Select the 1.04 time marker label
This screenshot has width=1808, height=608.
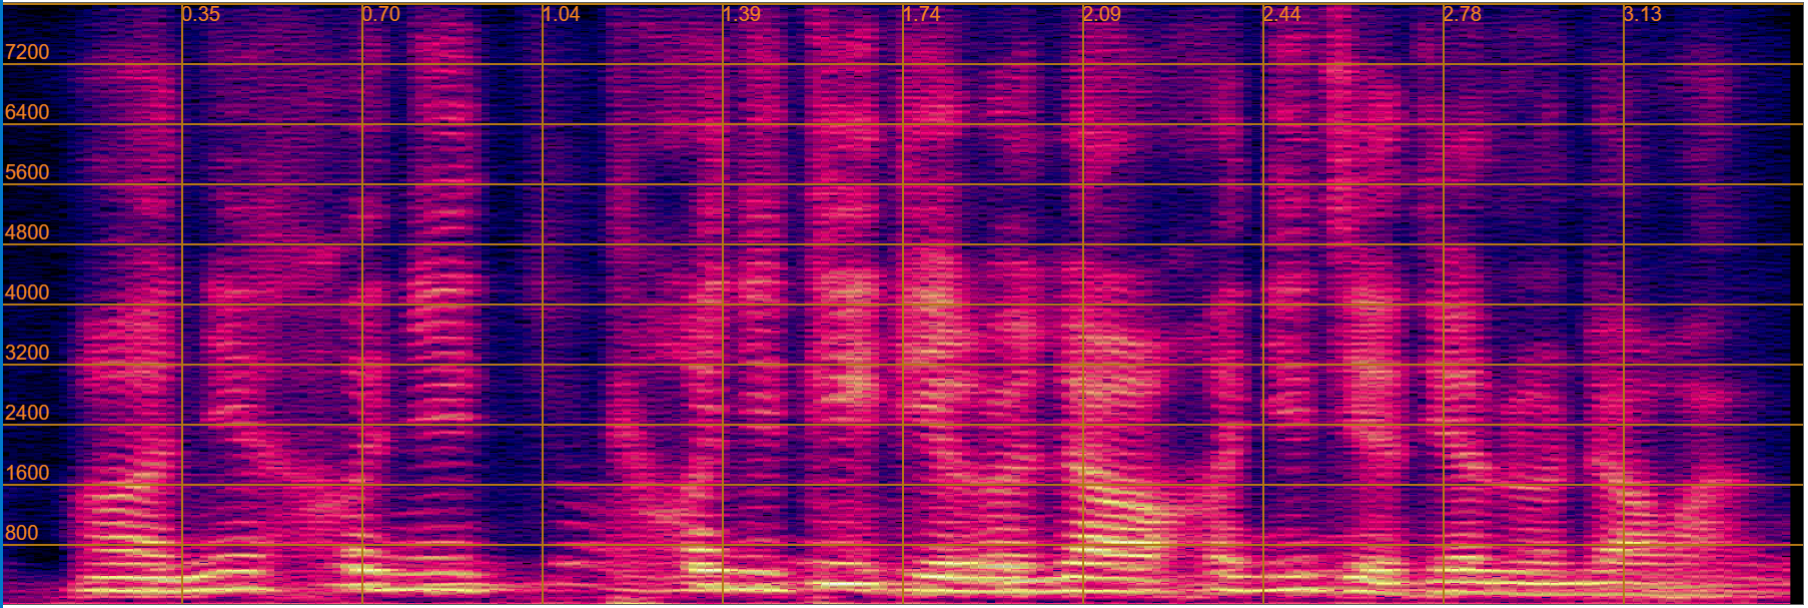pyautogui.click(x=561, y=14)
